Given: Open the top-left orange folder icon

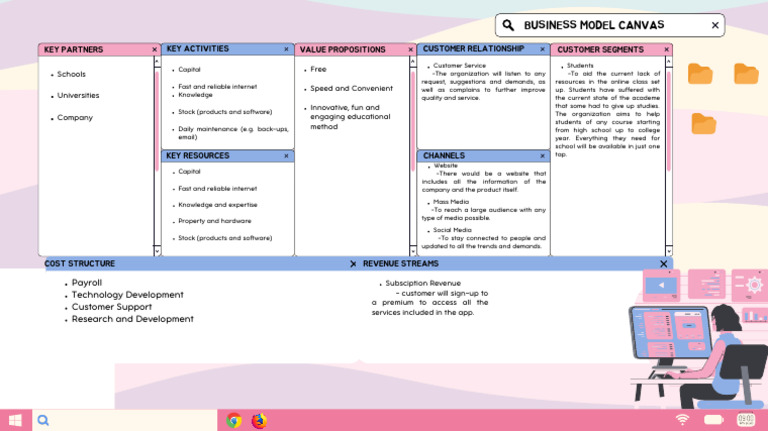Looking at the screenshot, I should pos(700,74).
